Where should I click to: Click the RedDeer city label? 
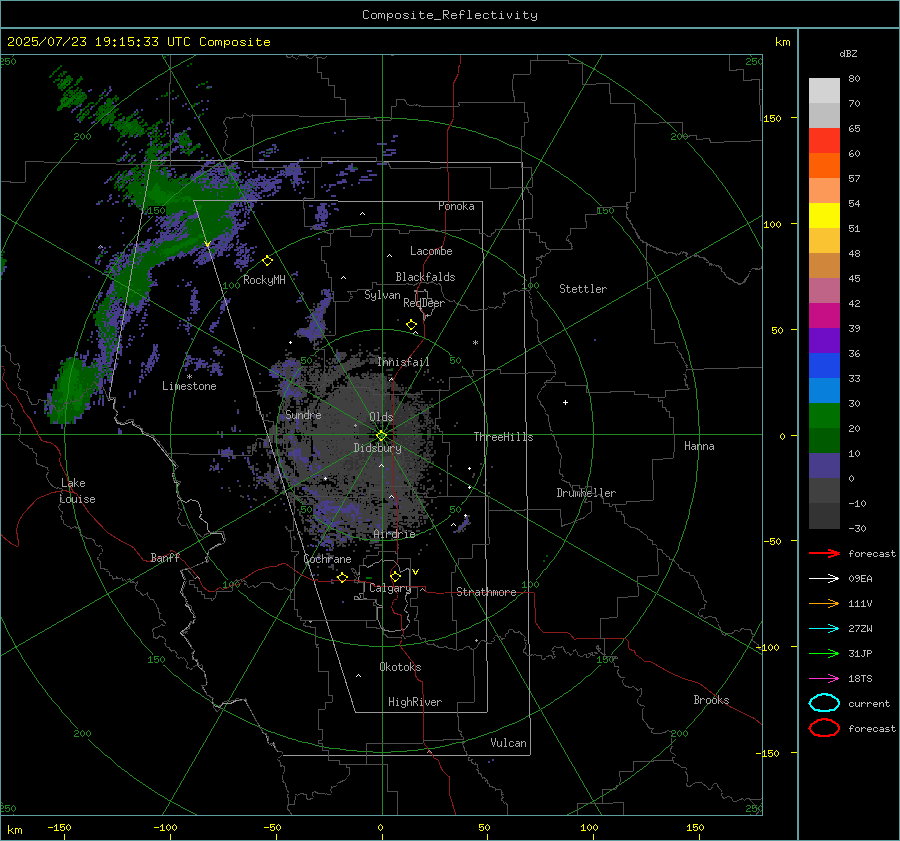point(424,303)
